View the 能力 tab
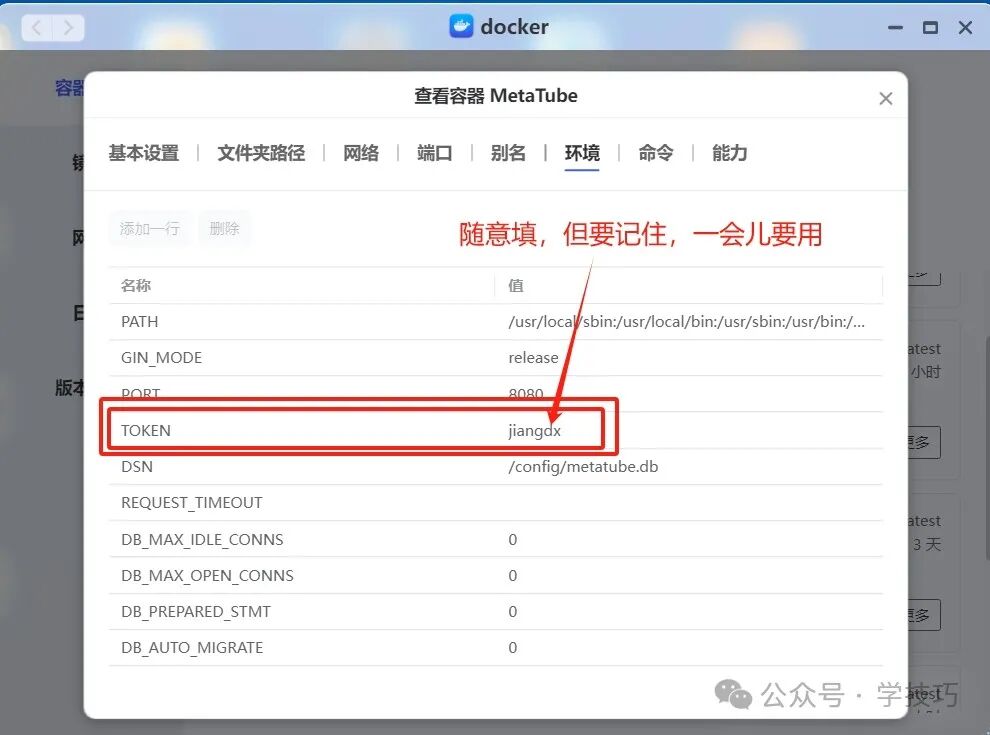Screen dimensions: 990x735 pyautogui.click(x=728, y=153)
